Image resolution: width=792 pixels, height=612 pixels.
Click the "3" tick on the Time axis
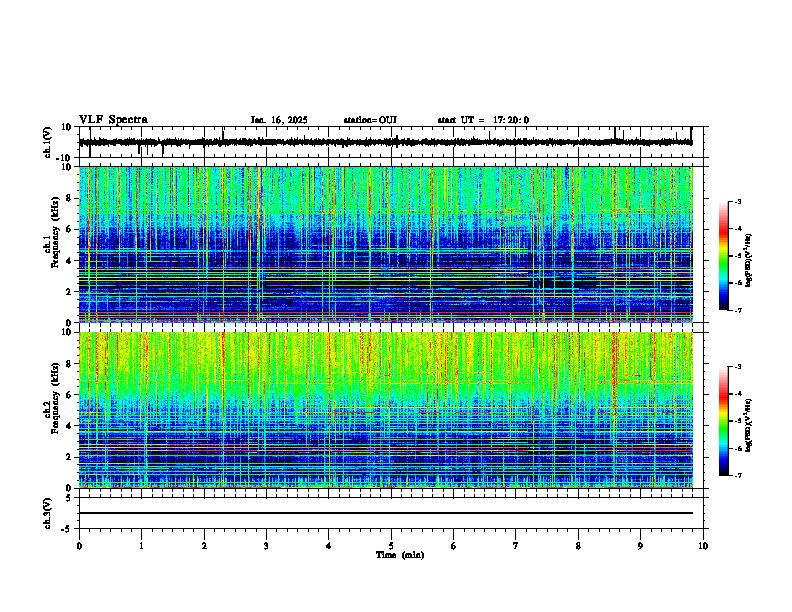pos(266,546)
